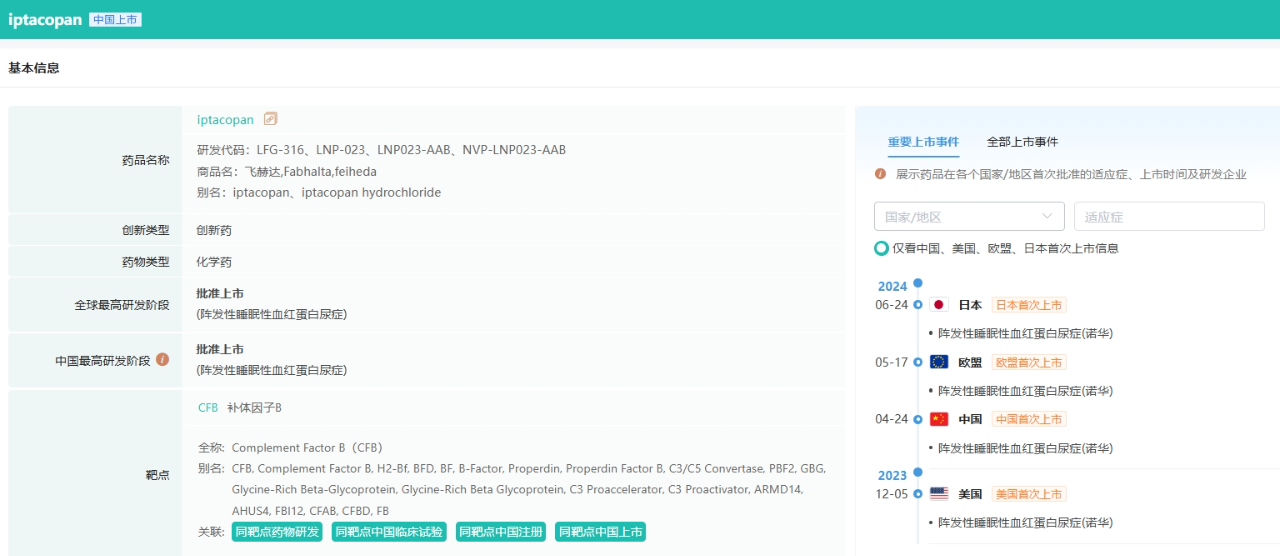Viewport: 1280px width, 556px height.
Task: Click the 研发代码 line with LFG-316
Action: click(x=381, y=150)
